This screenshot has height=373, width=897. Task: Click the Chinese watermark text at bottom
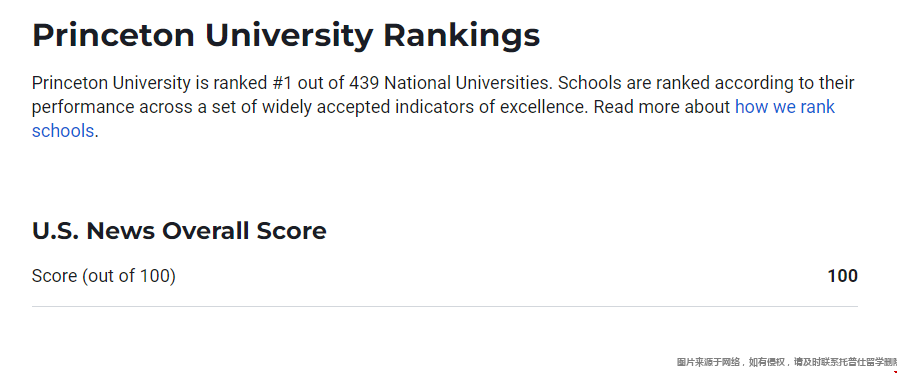pos(787,362)
